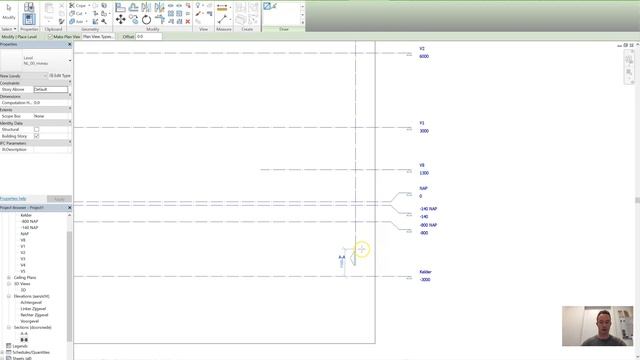Click the Story Above value field
The height and width of the screenshot is (360, 640).
click(51, 89)
